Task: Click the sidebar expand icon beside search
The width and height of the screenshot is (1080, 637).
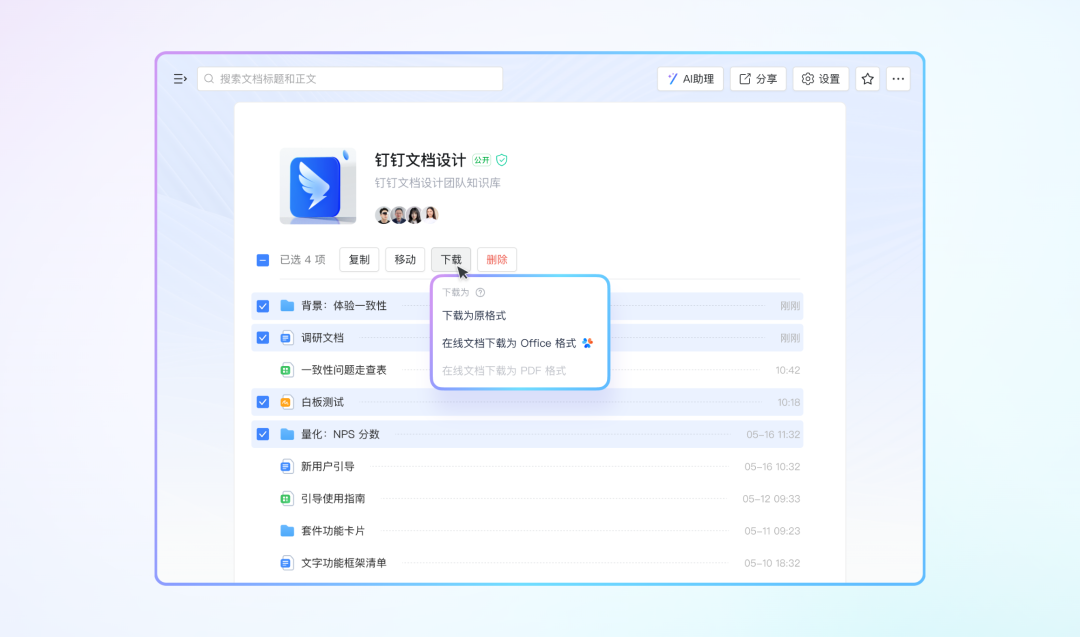Action: pyautogui.click(x=180, y=79)
